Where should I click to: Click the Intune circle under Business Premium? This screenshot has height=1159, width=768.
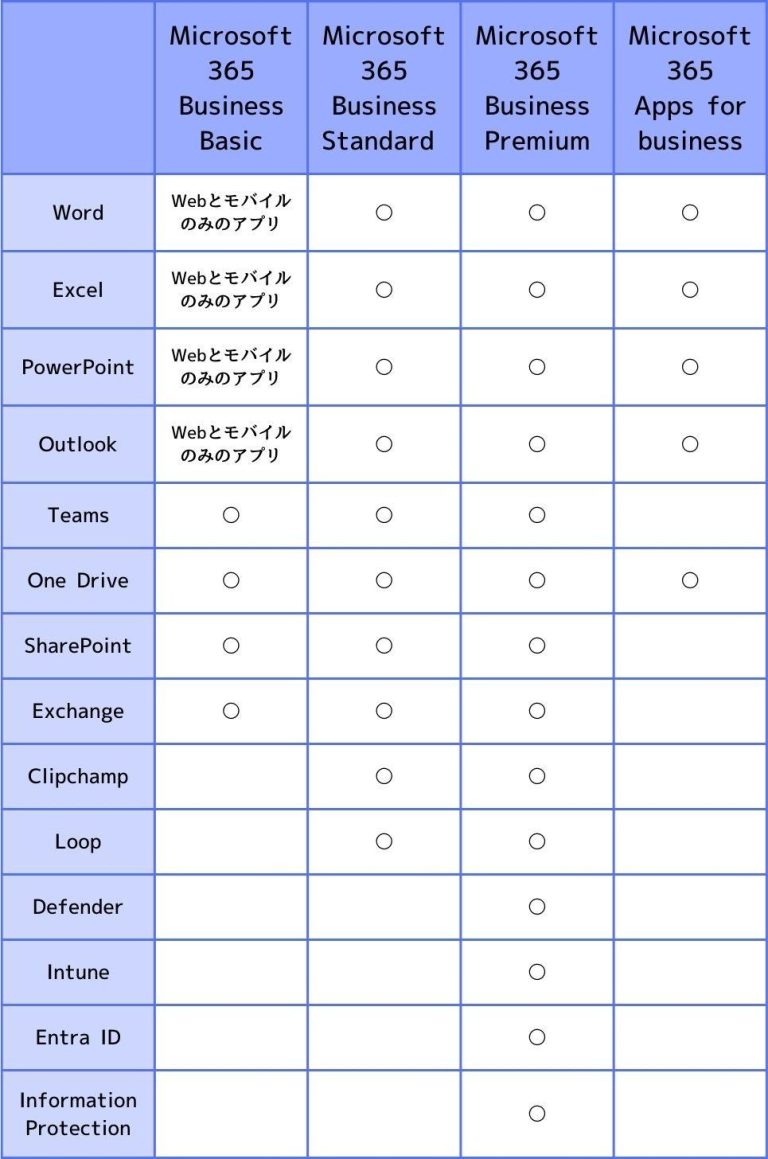537,972
